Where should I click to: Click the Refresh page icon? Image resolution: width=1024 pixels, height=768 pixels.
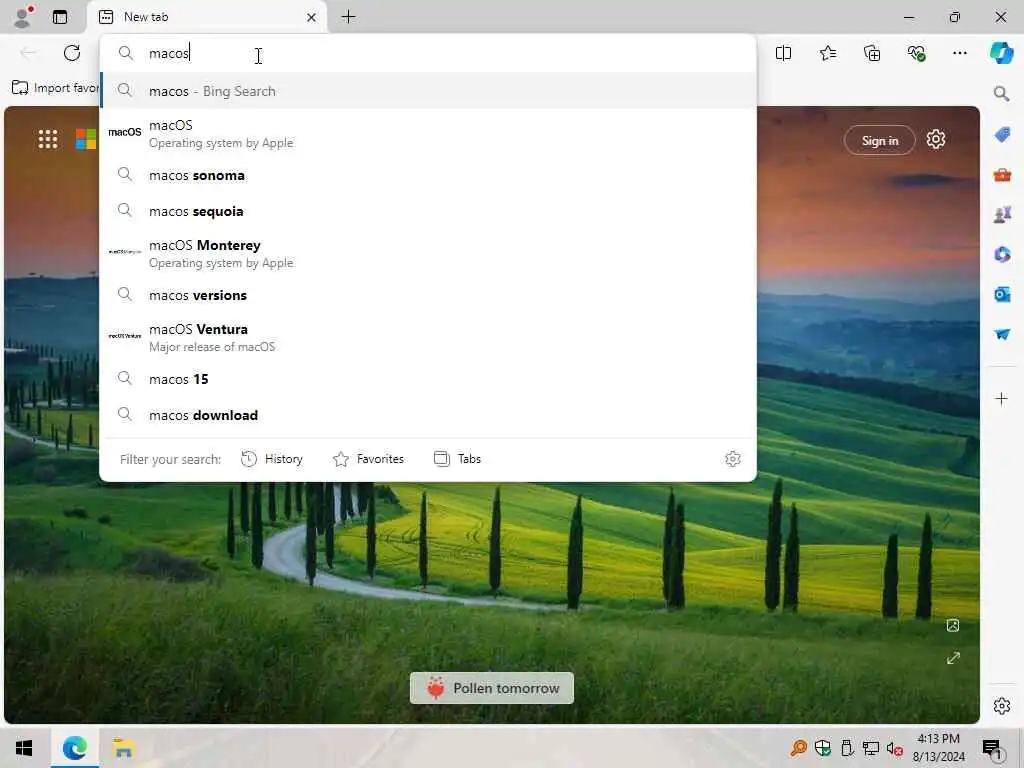pos(72,53)
